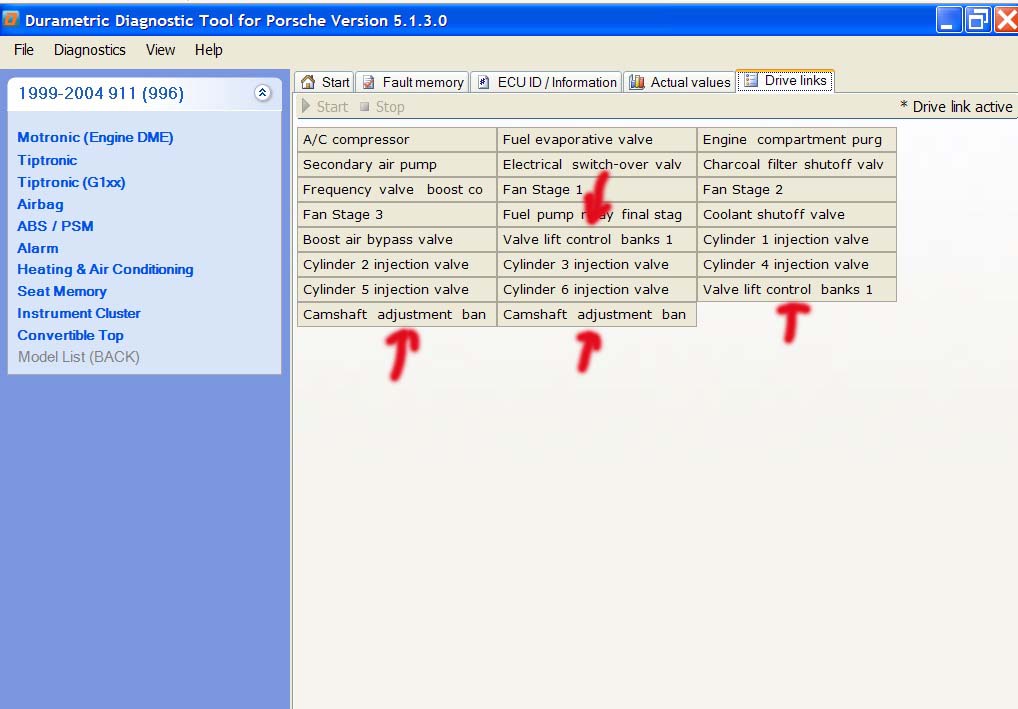Open the Diagnostics menu

[90, 50]
